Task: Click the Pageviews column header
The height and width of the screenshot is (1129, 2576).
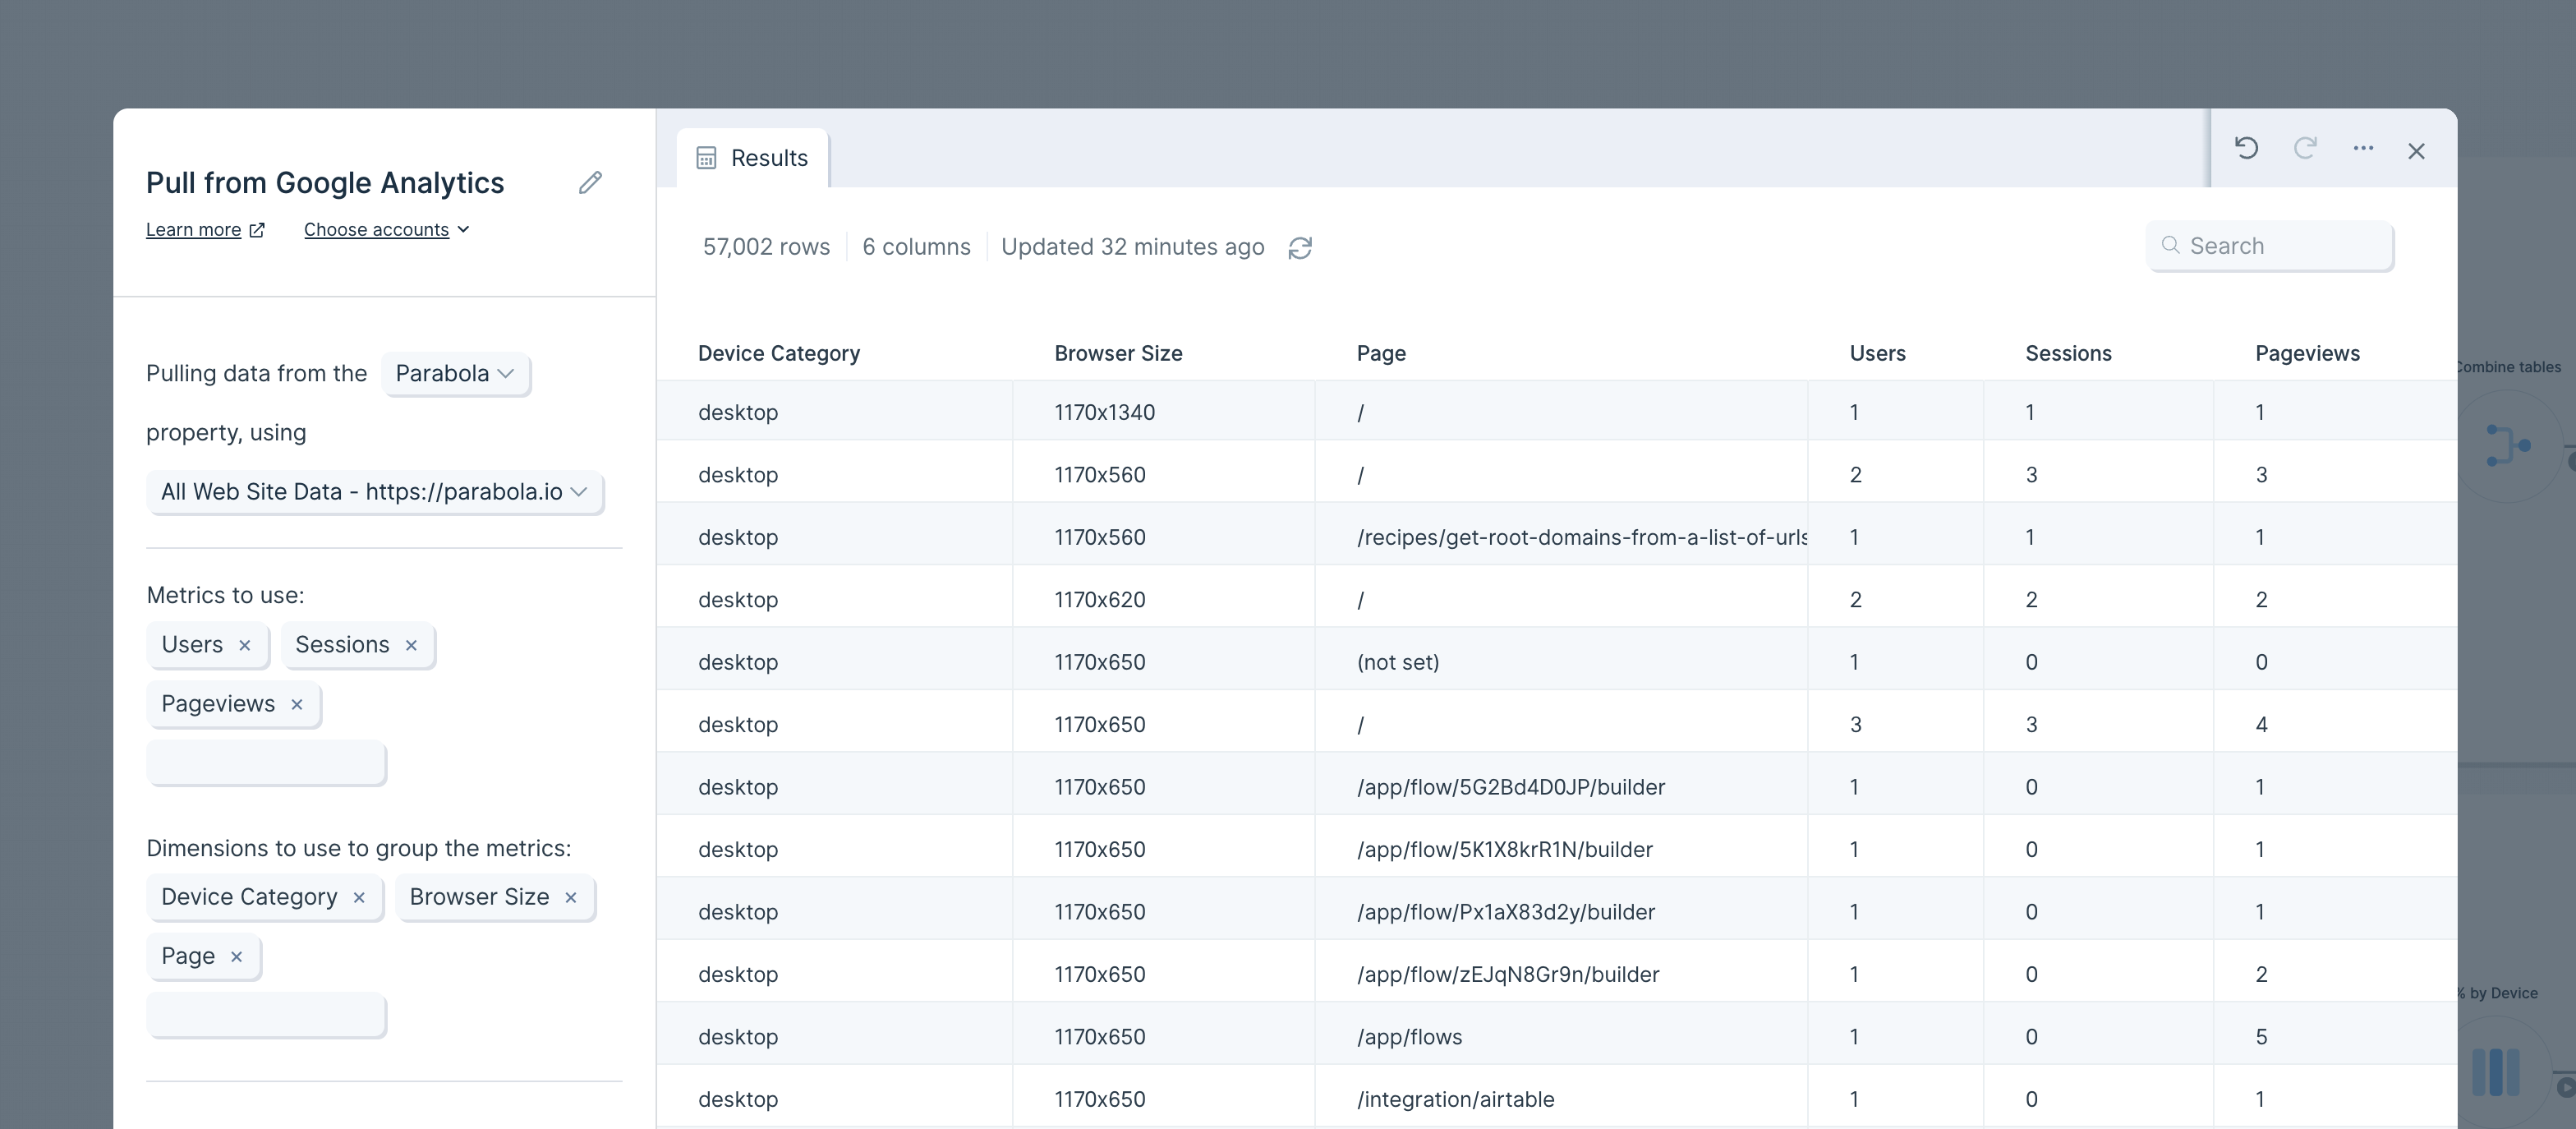Action: 2307,353
